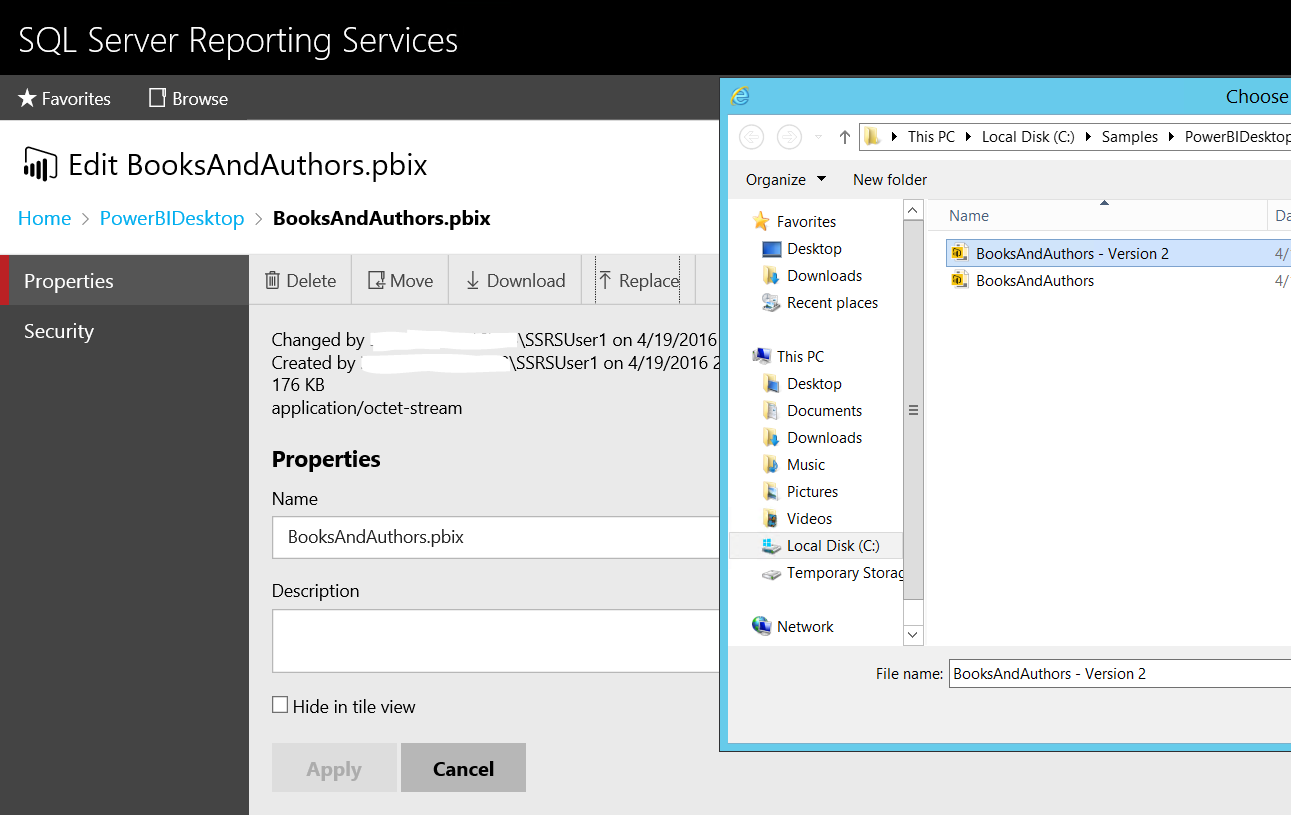Viewport: 1291px width, 815px height.
Task: Download the pbix file
Action: click(515, 280)
